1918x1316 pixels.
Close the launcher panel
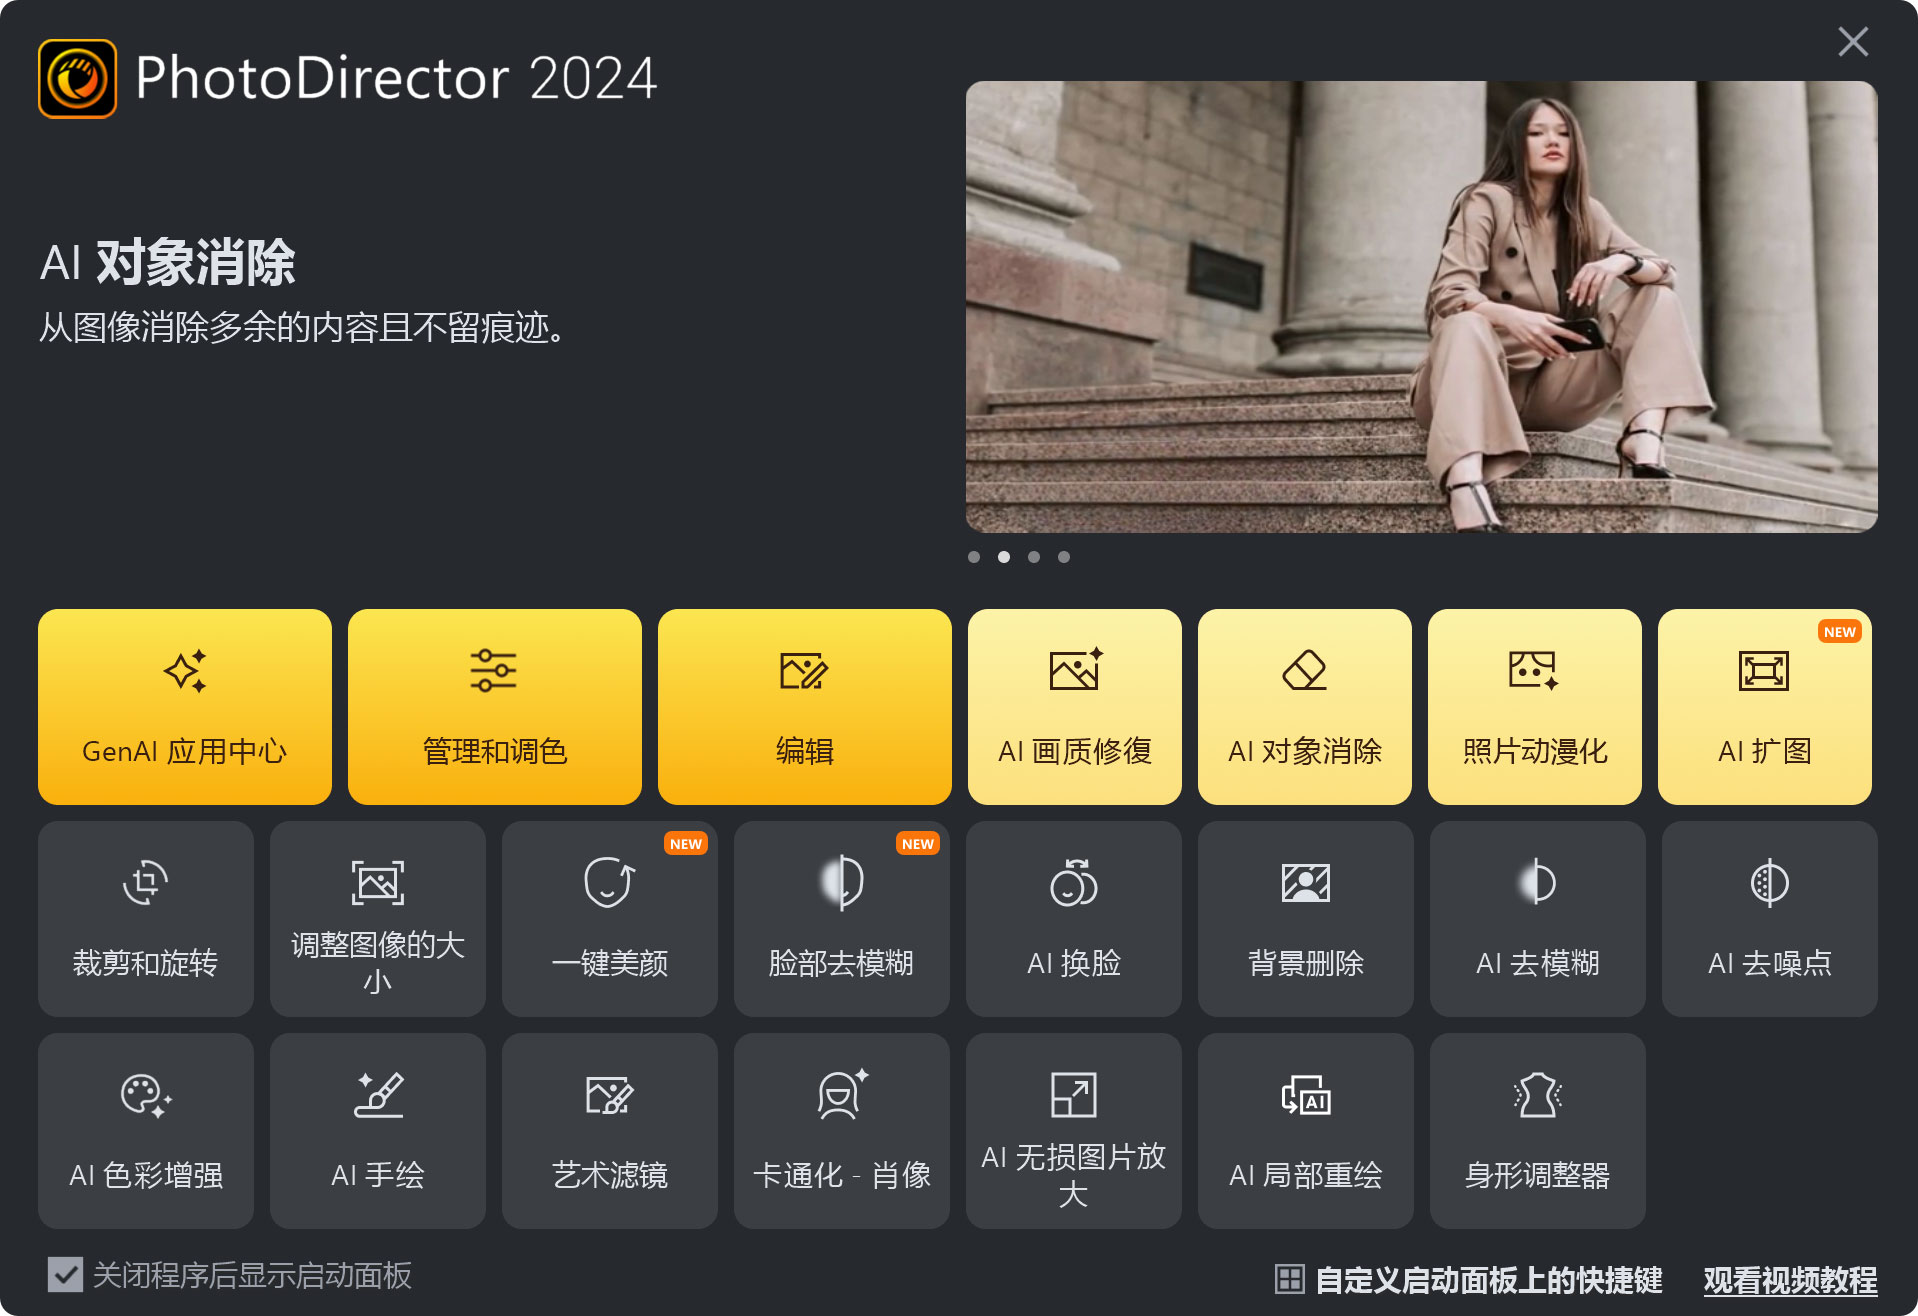(1853, 42)
